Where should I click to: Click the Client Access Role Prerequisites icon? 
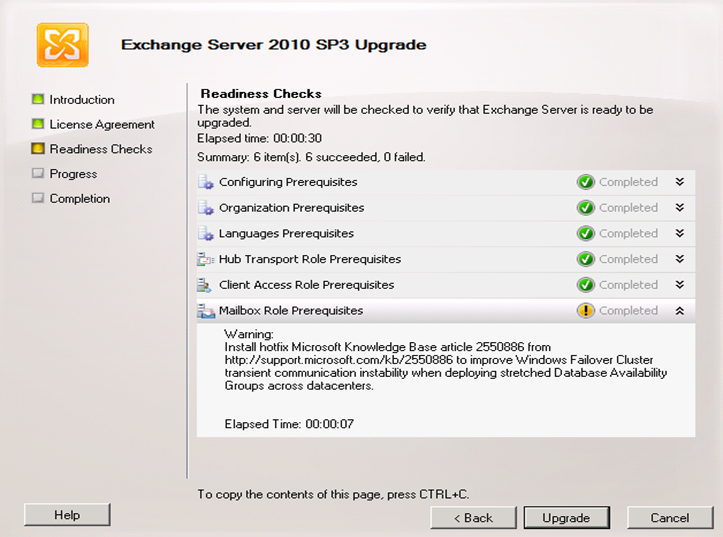(204, 285)
